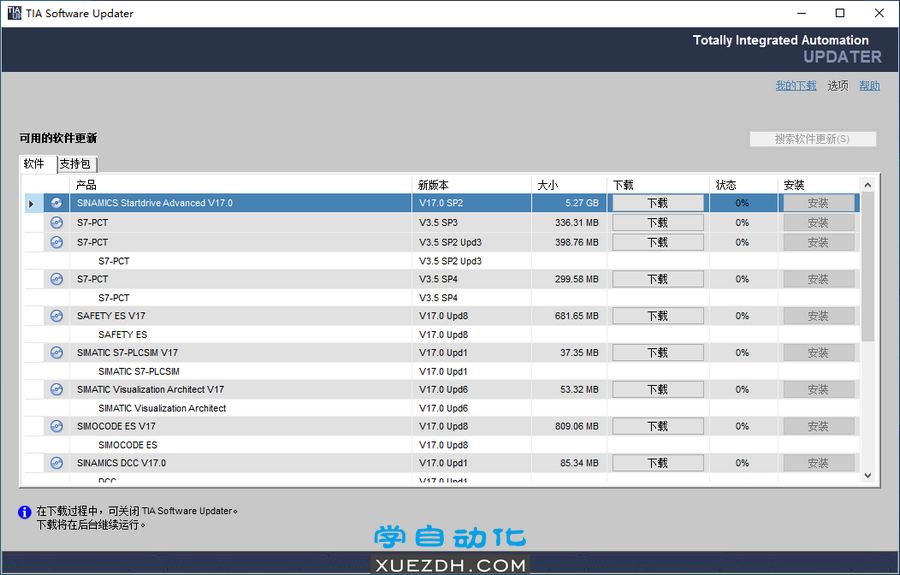Download SIMATIC S7-PLCSIM V17 Upd1
Image resolution: width=900 pixels, height=575 pixels.
[x=658, y=352]
